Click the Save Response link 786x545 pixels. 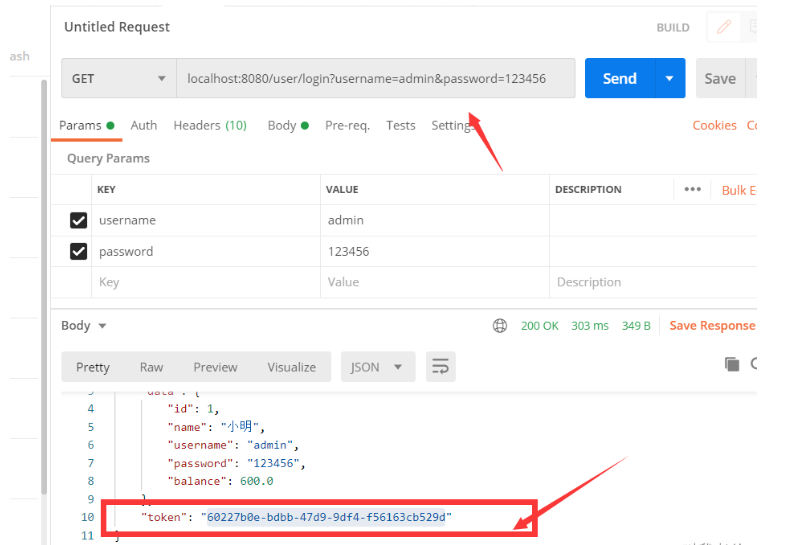point(712,326)
